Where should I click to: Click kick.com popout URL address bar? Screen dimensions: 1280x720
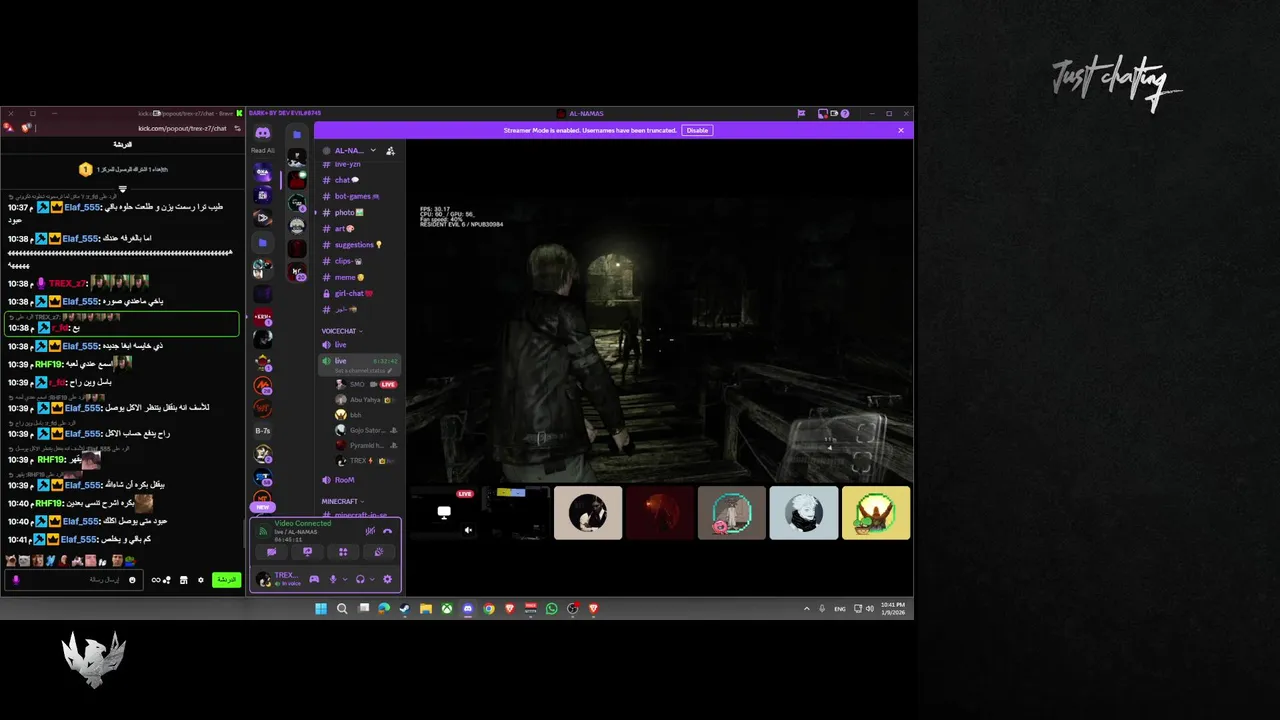pos(182,128)
